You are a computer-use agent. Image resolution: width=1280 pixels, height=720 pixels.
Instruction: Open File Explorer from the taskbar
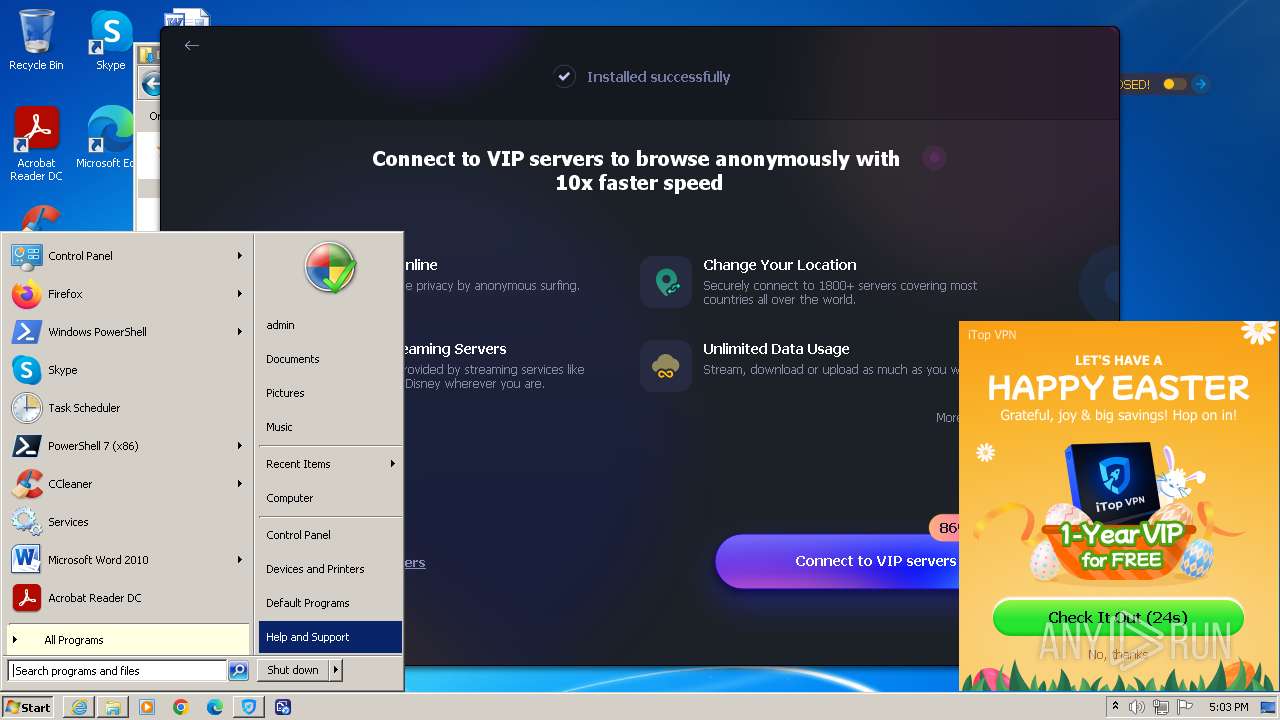tap(113, 707)
